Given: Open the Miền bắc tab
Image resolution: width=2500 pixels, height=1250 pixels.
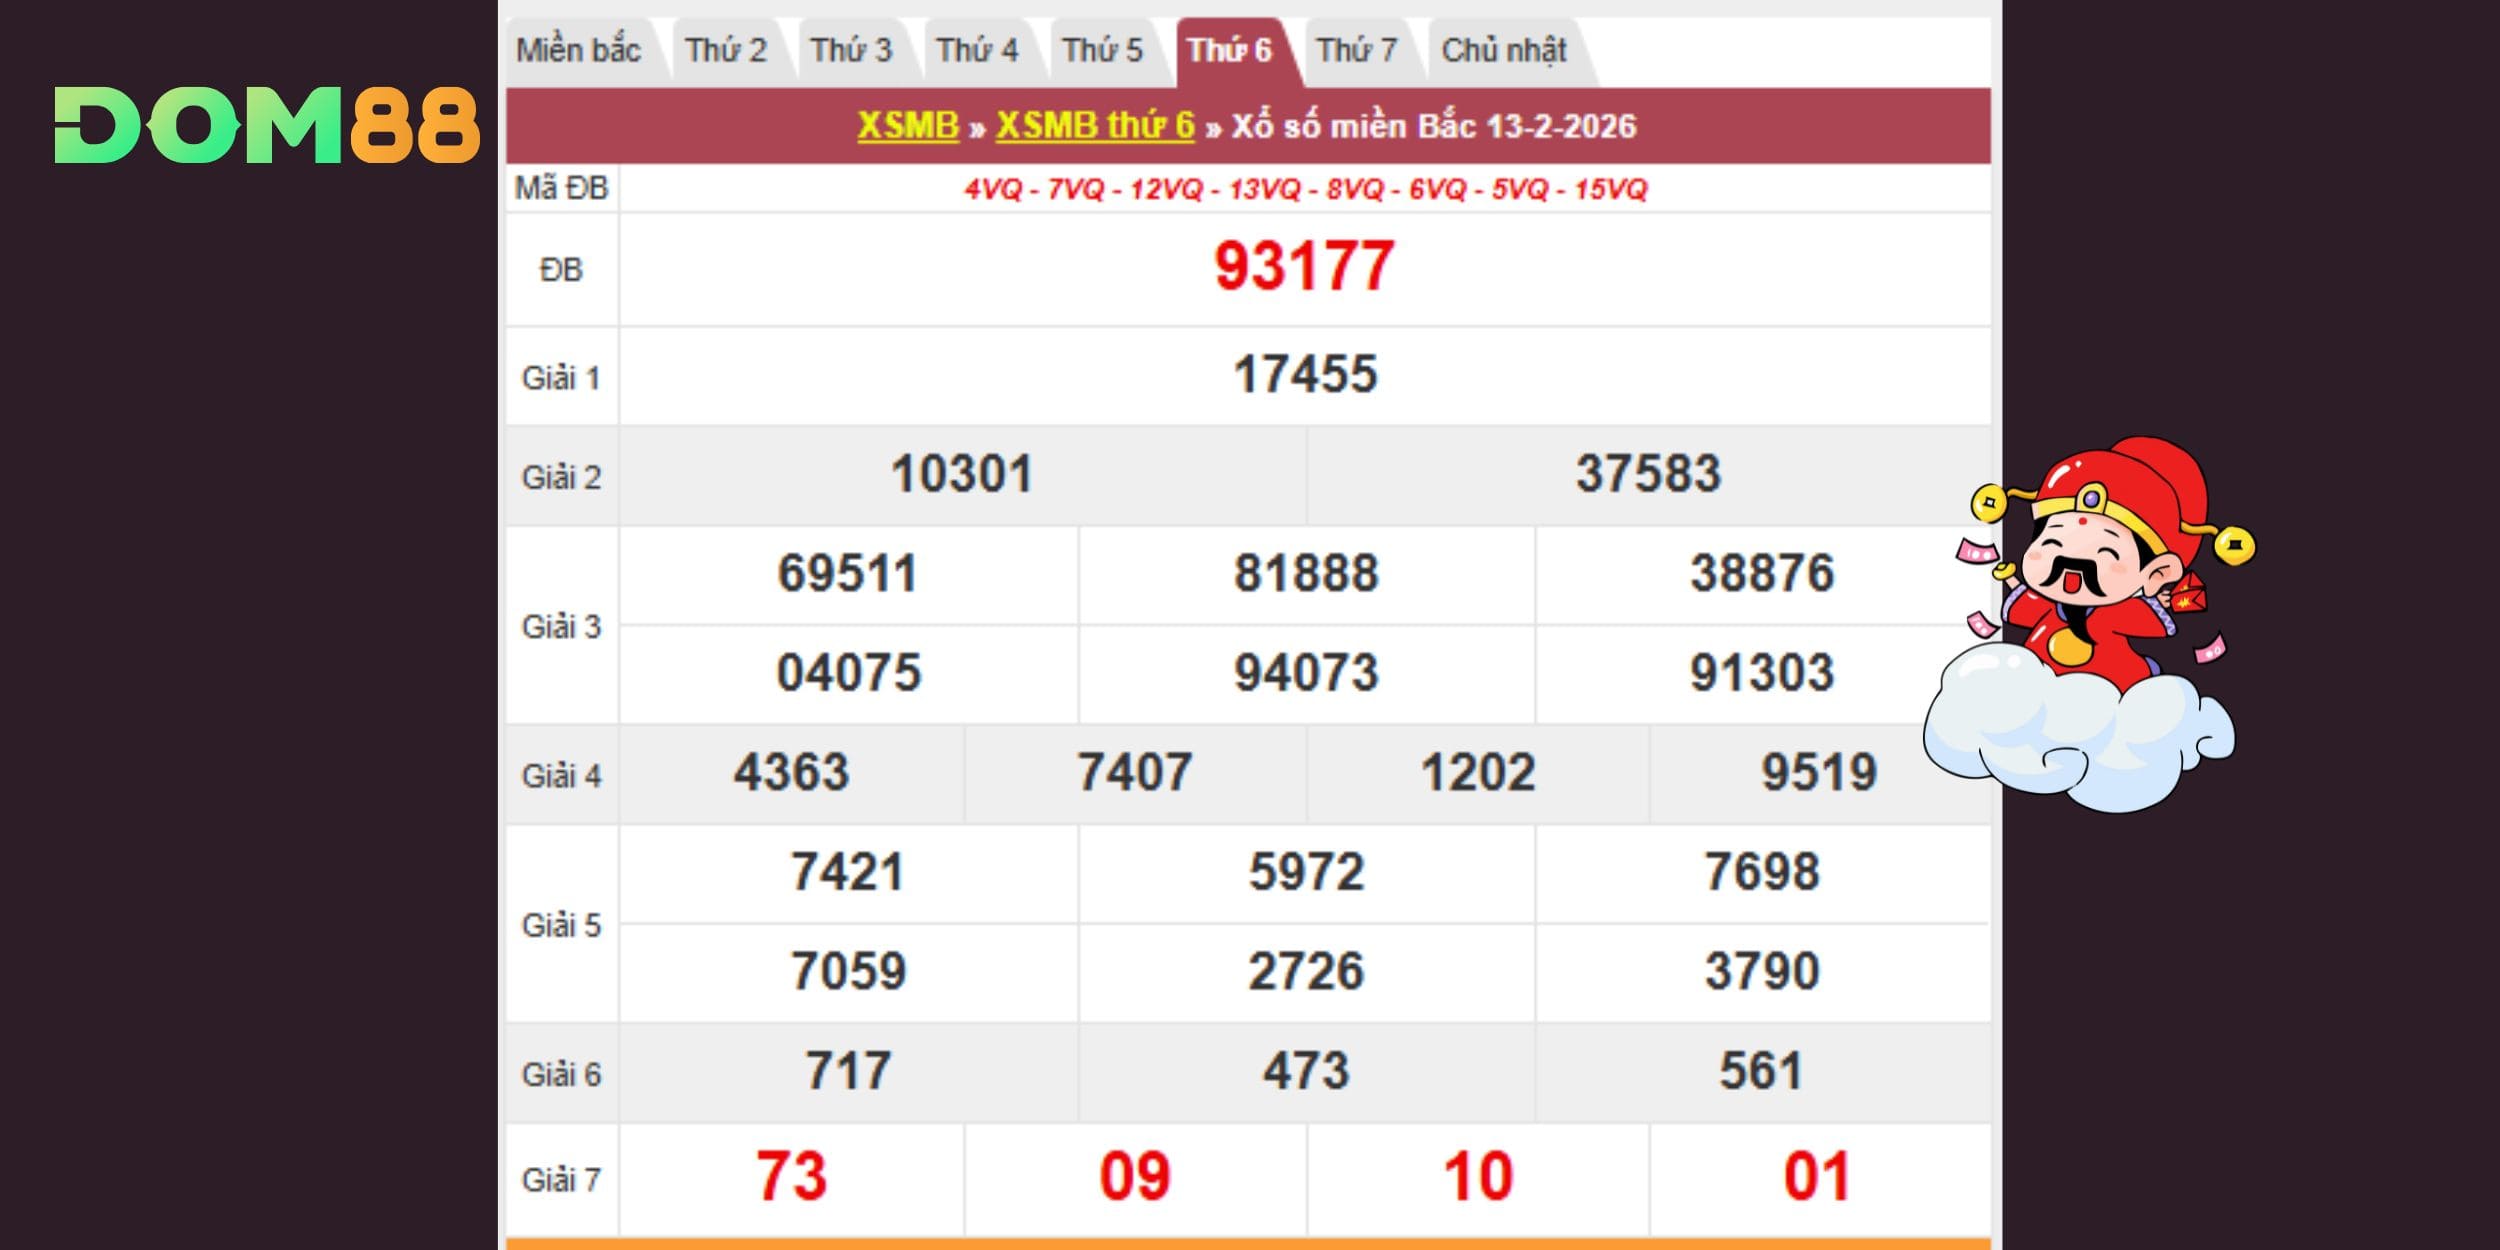Looking at the screenshot, I should [578, 50].
